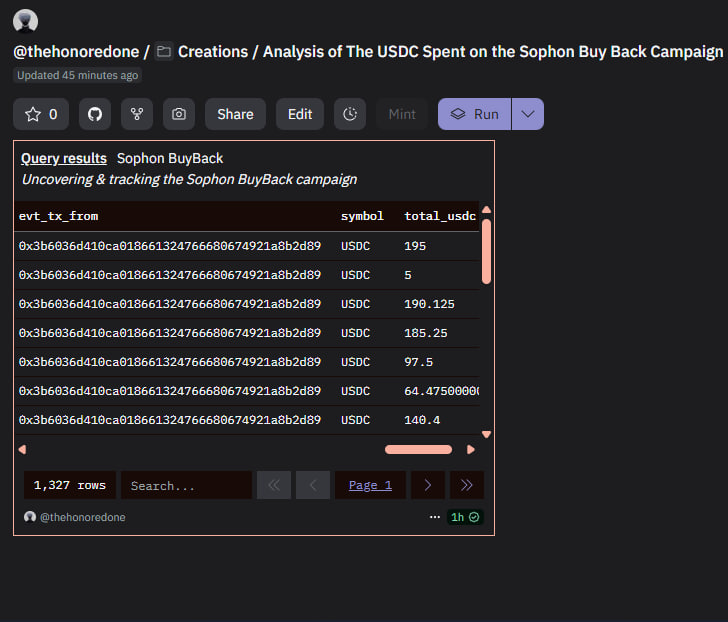Open the GitHub icon button

coord(95,114)
